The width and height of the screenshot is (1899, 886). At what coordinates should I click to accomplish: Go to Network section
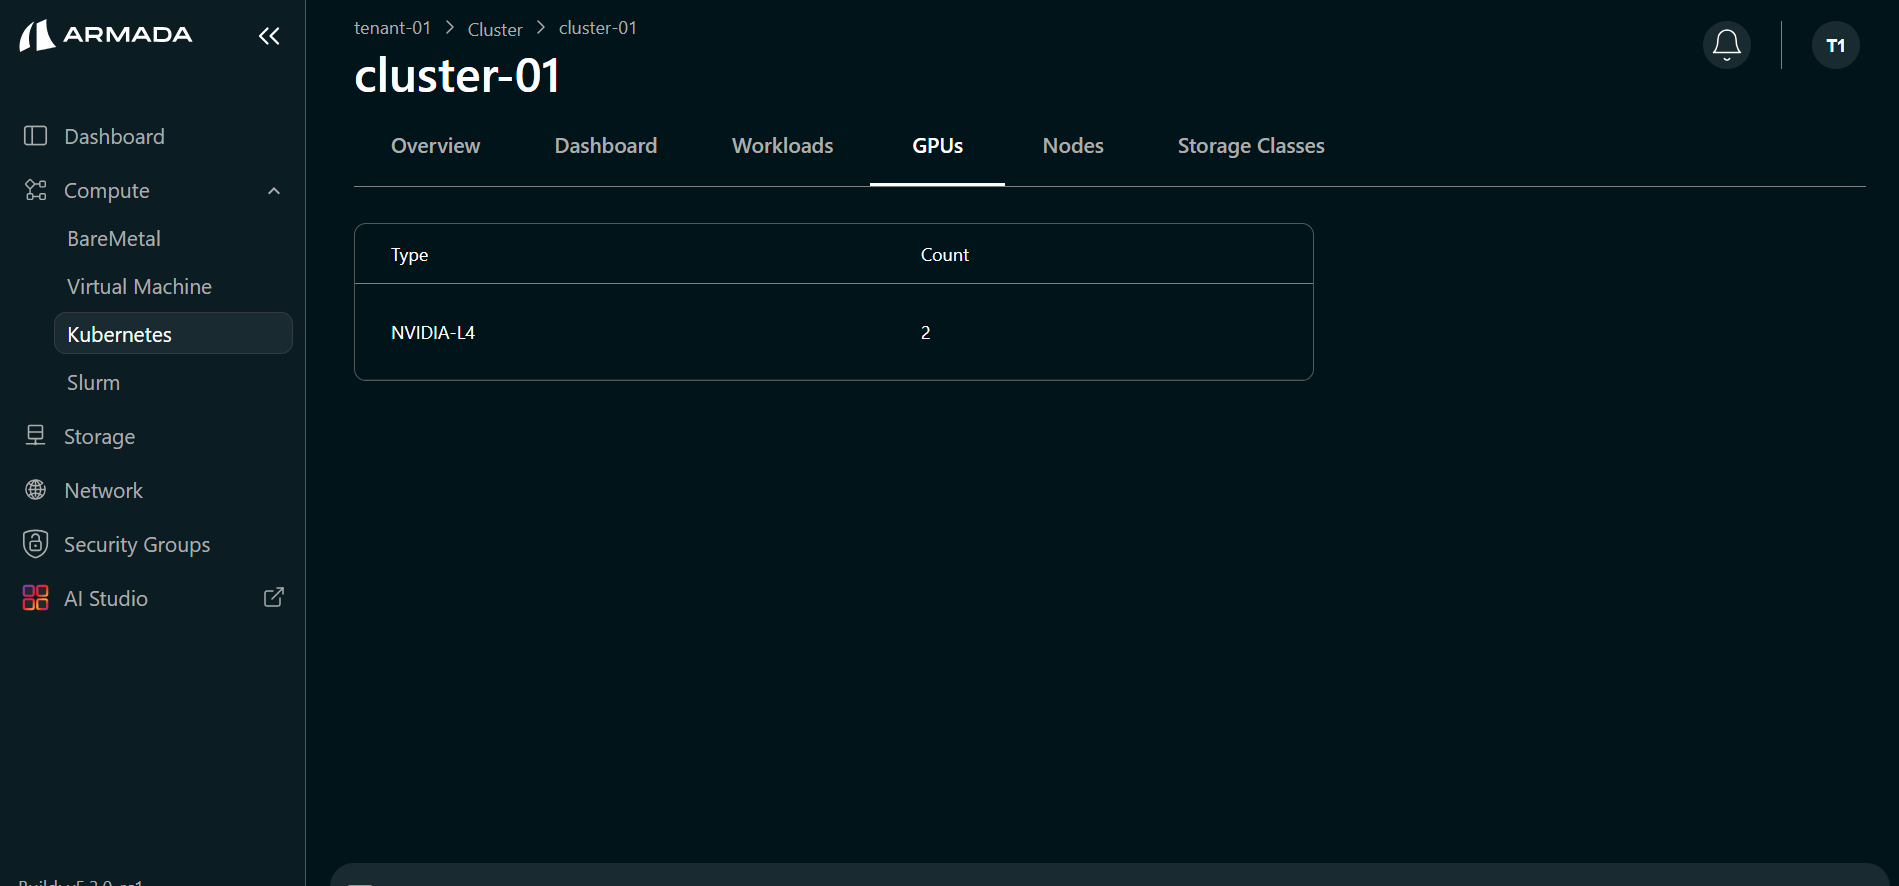(x=103, y=490)
